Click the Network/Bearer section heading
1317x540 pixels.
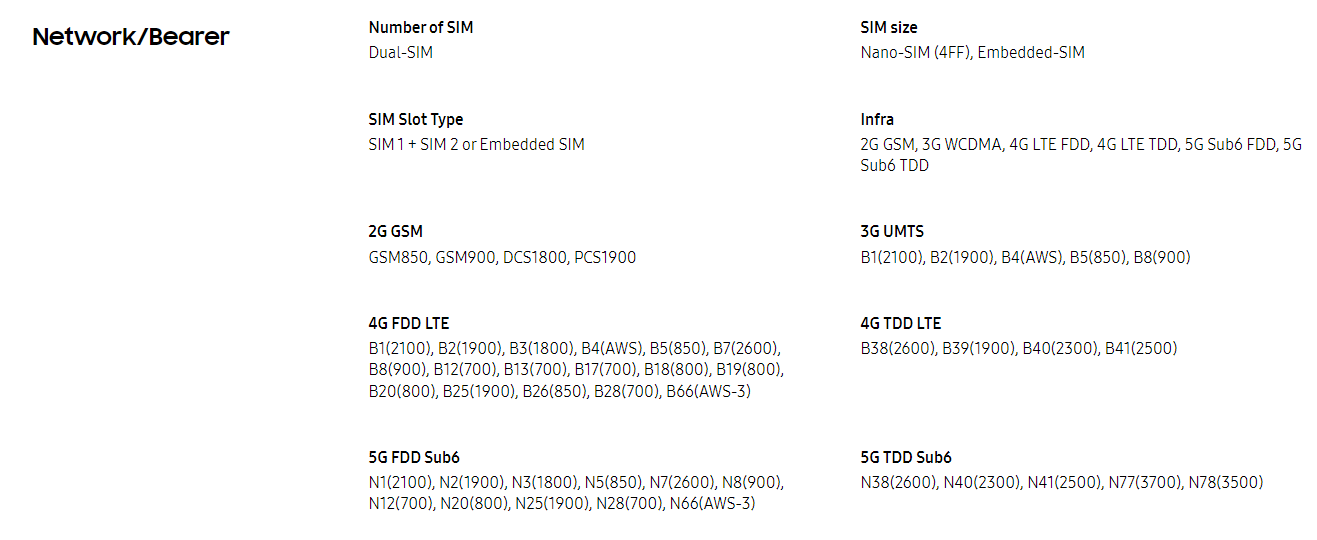coord(131,37)
